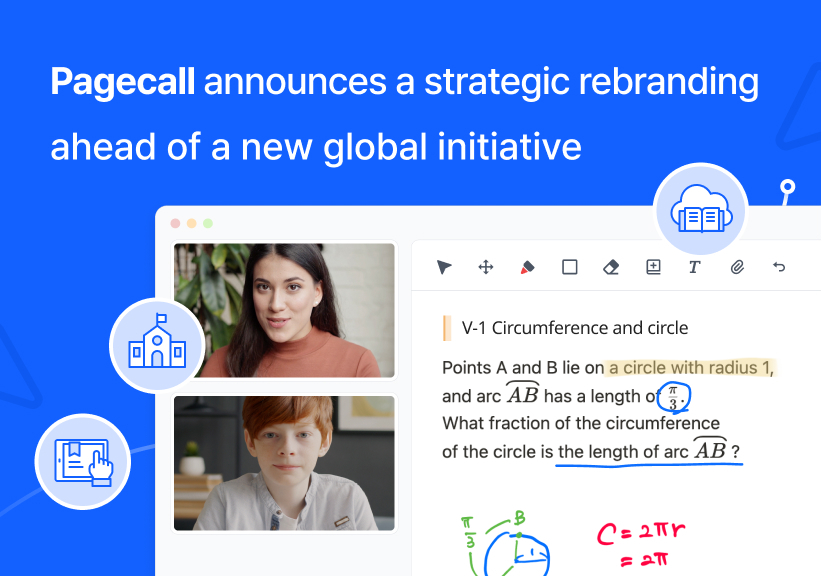
Task: Select the rectangle shape tool
Action: tap(570, 267)
